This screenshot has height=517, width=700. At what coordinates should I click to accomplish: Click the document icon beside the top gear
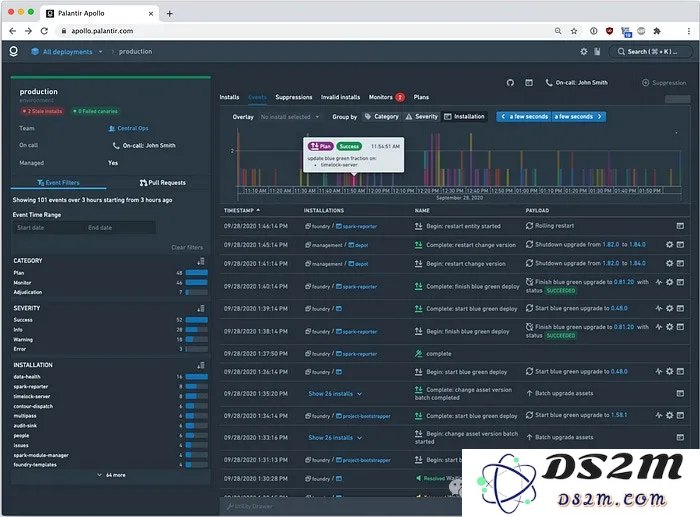coord(597,51)
